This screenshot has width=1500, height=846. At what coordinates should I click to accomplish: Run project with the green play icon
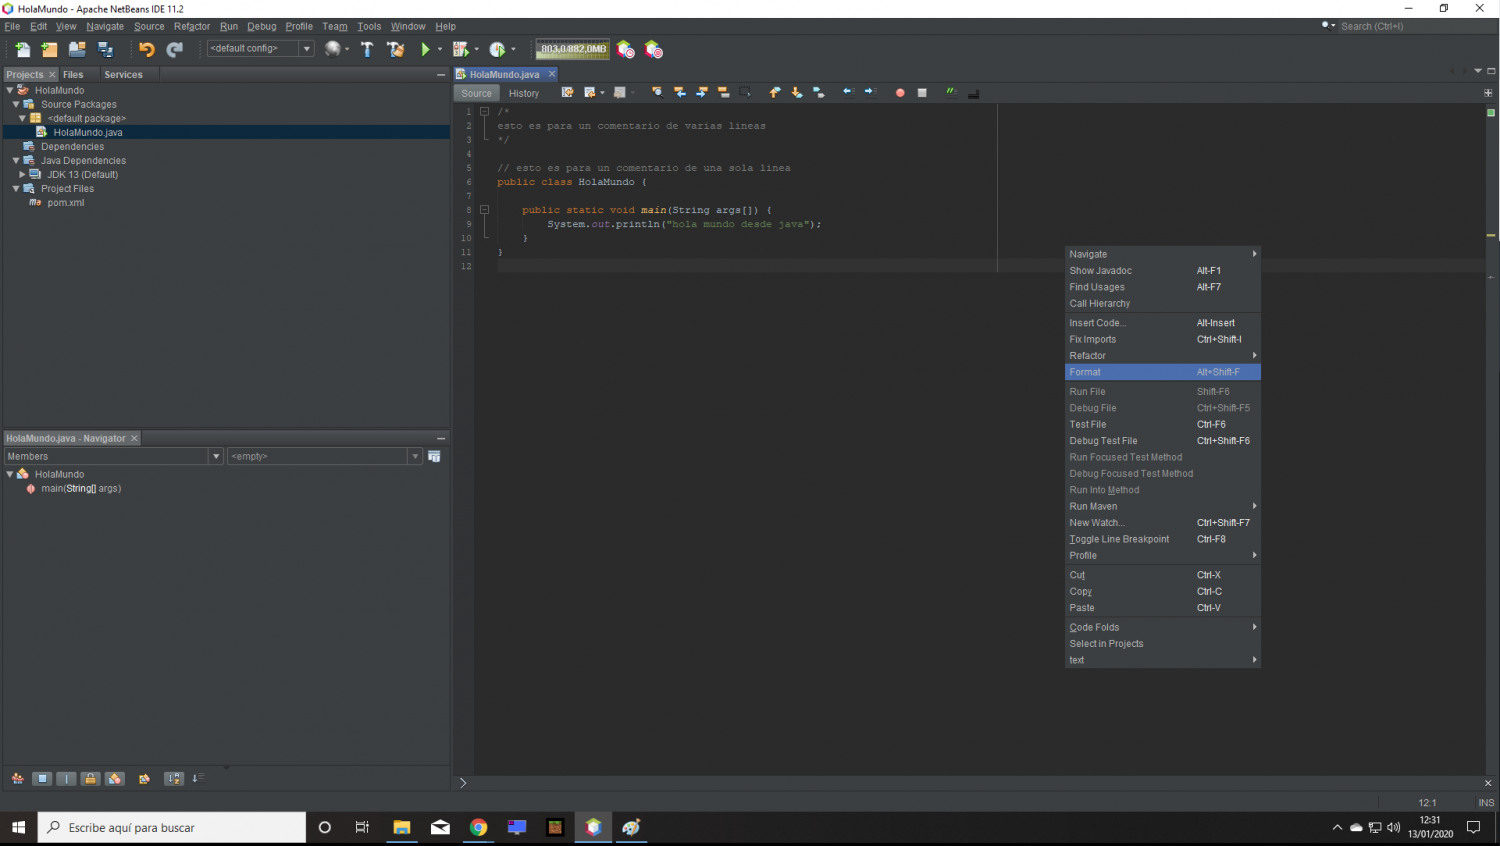[425, 49]
